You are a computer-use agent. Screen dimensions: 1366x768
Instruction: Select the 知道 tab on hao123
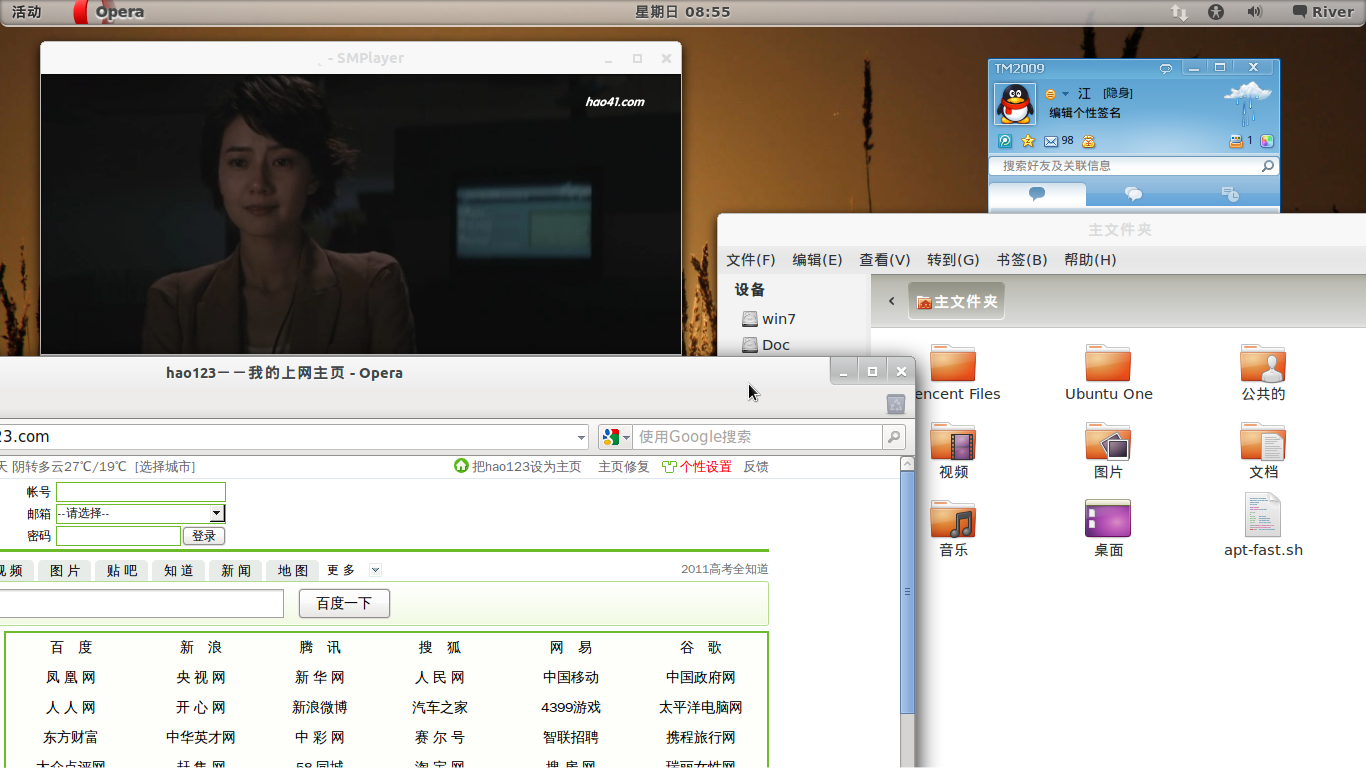179,570
